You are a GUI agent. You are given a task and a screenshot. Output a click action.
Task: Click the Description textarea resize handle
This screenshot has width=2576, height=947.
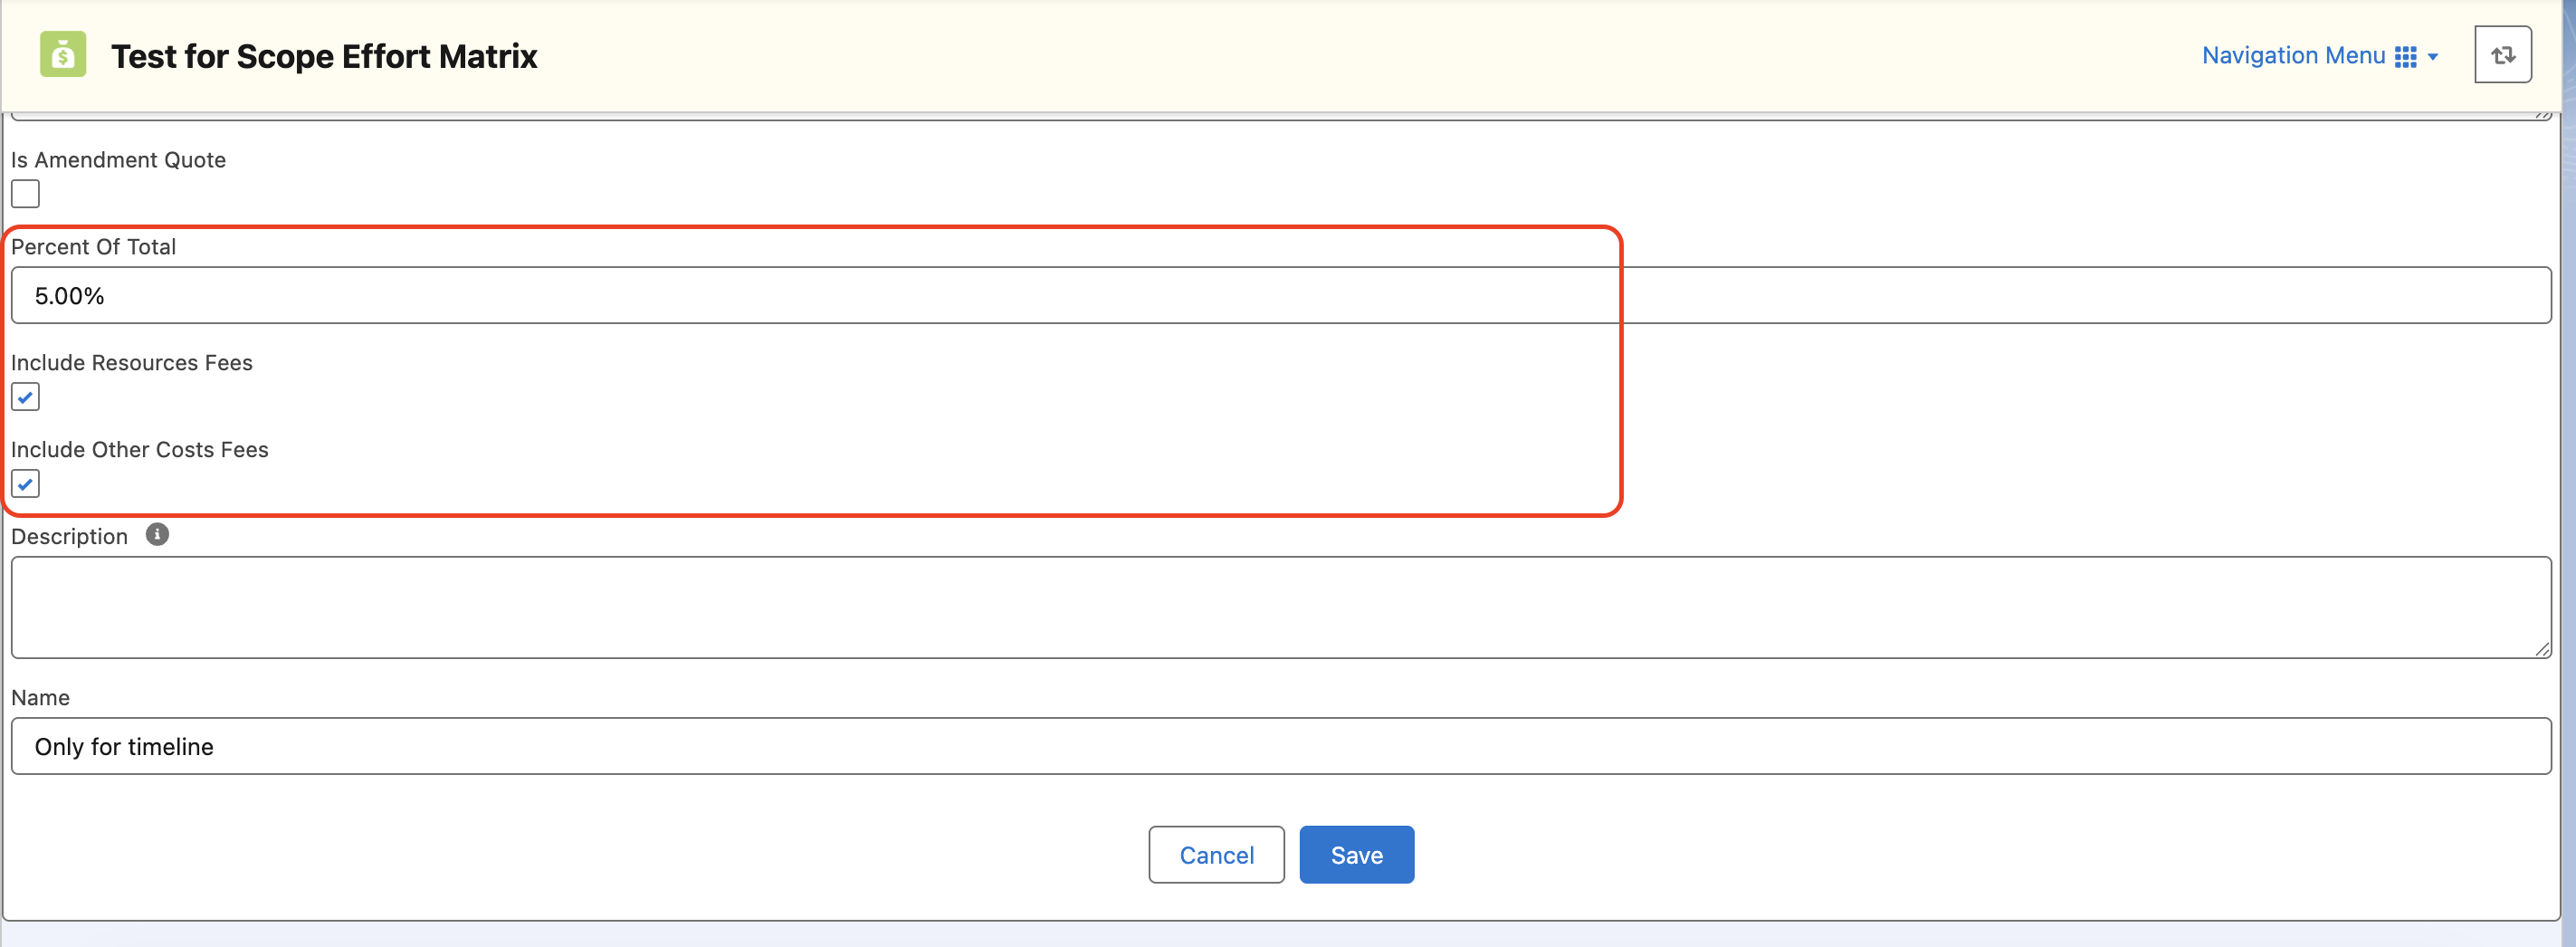pos(2542,649)
